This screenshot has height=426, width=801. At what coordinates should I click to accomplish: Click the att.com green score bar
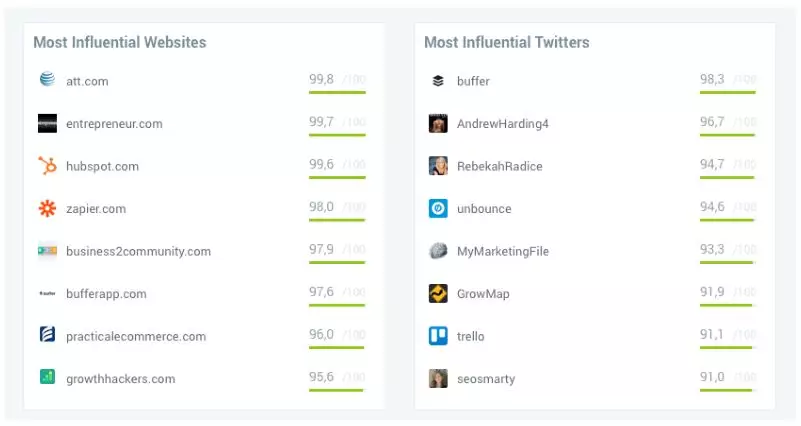tap(337, 92)
